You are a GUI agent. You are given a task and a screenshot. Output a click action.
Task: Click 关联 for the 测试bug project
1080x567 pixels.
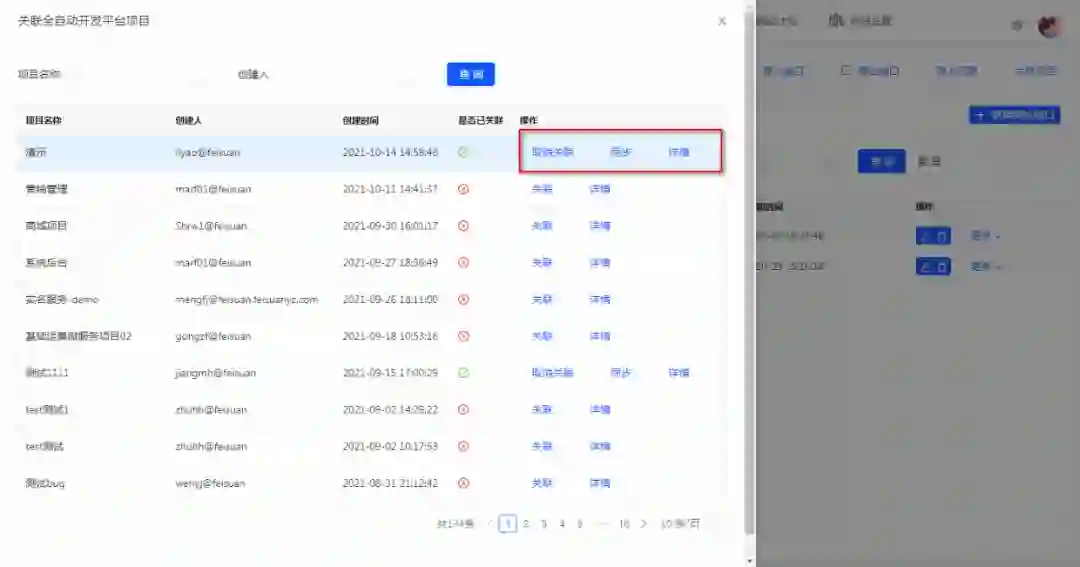[x=542, y=483]
